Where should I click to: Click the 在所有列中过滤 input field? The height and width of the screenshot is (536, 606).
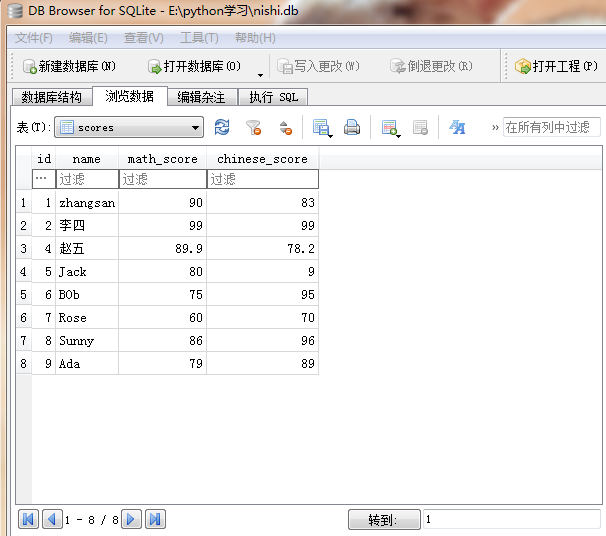point(552,127)
